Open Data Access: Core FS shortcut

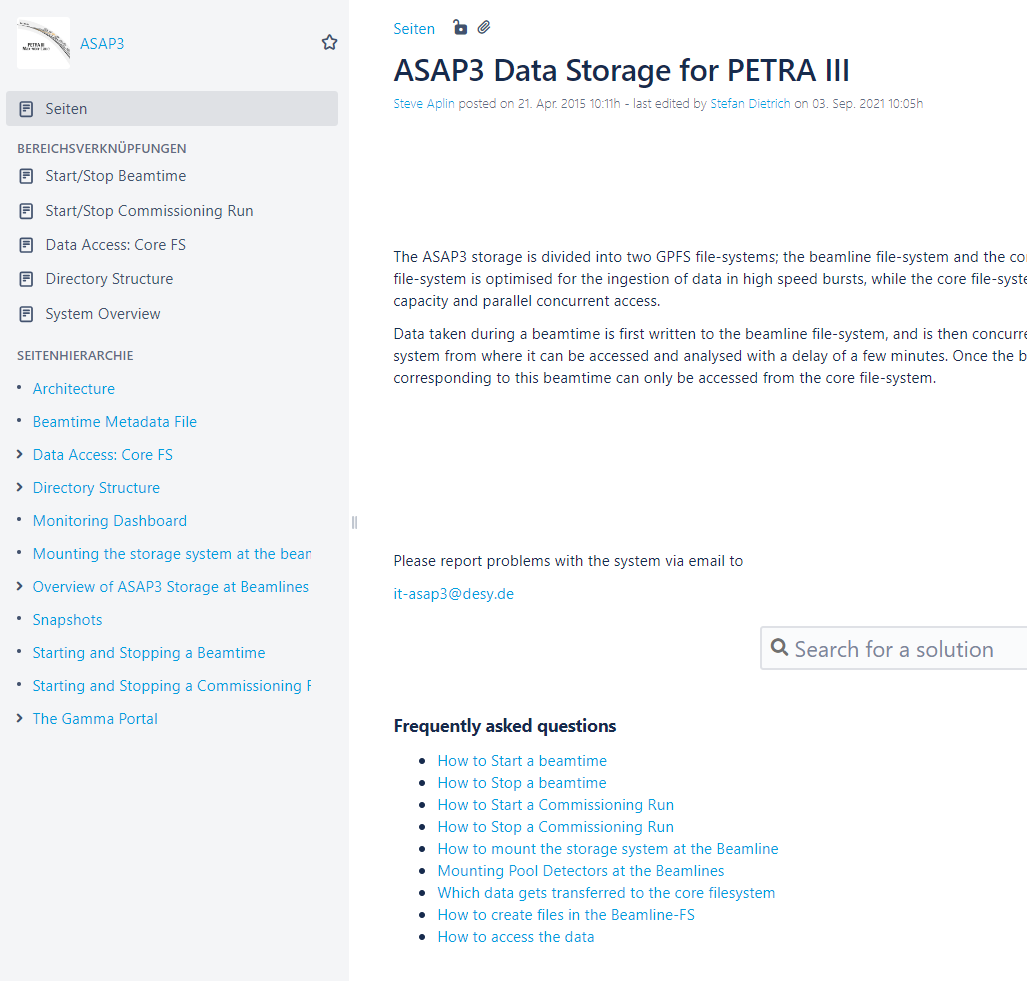click(115, 245)
